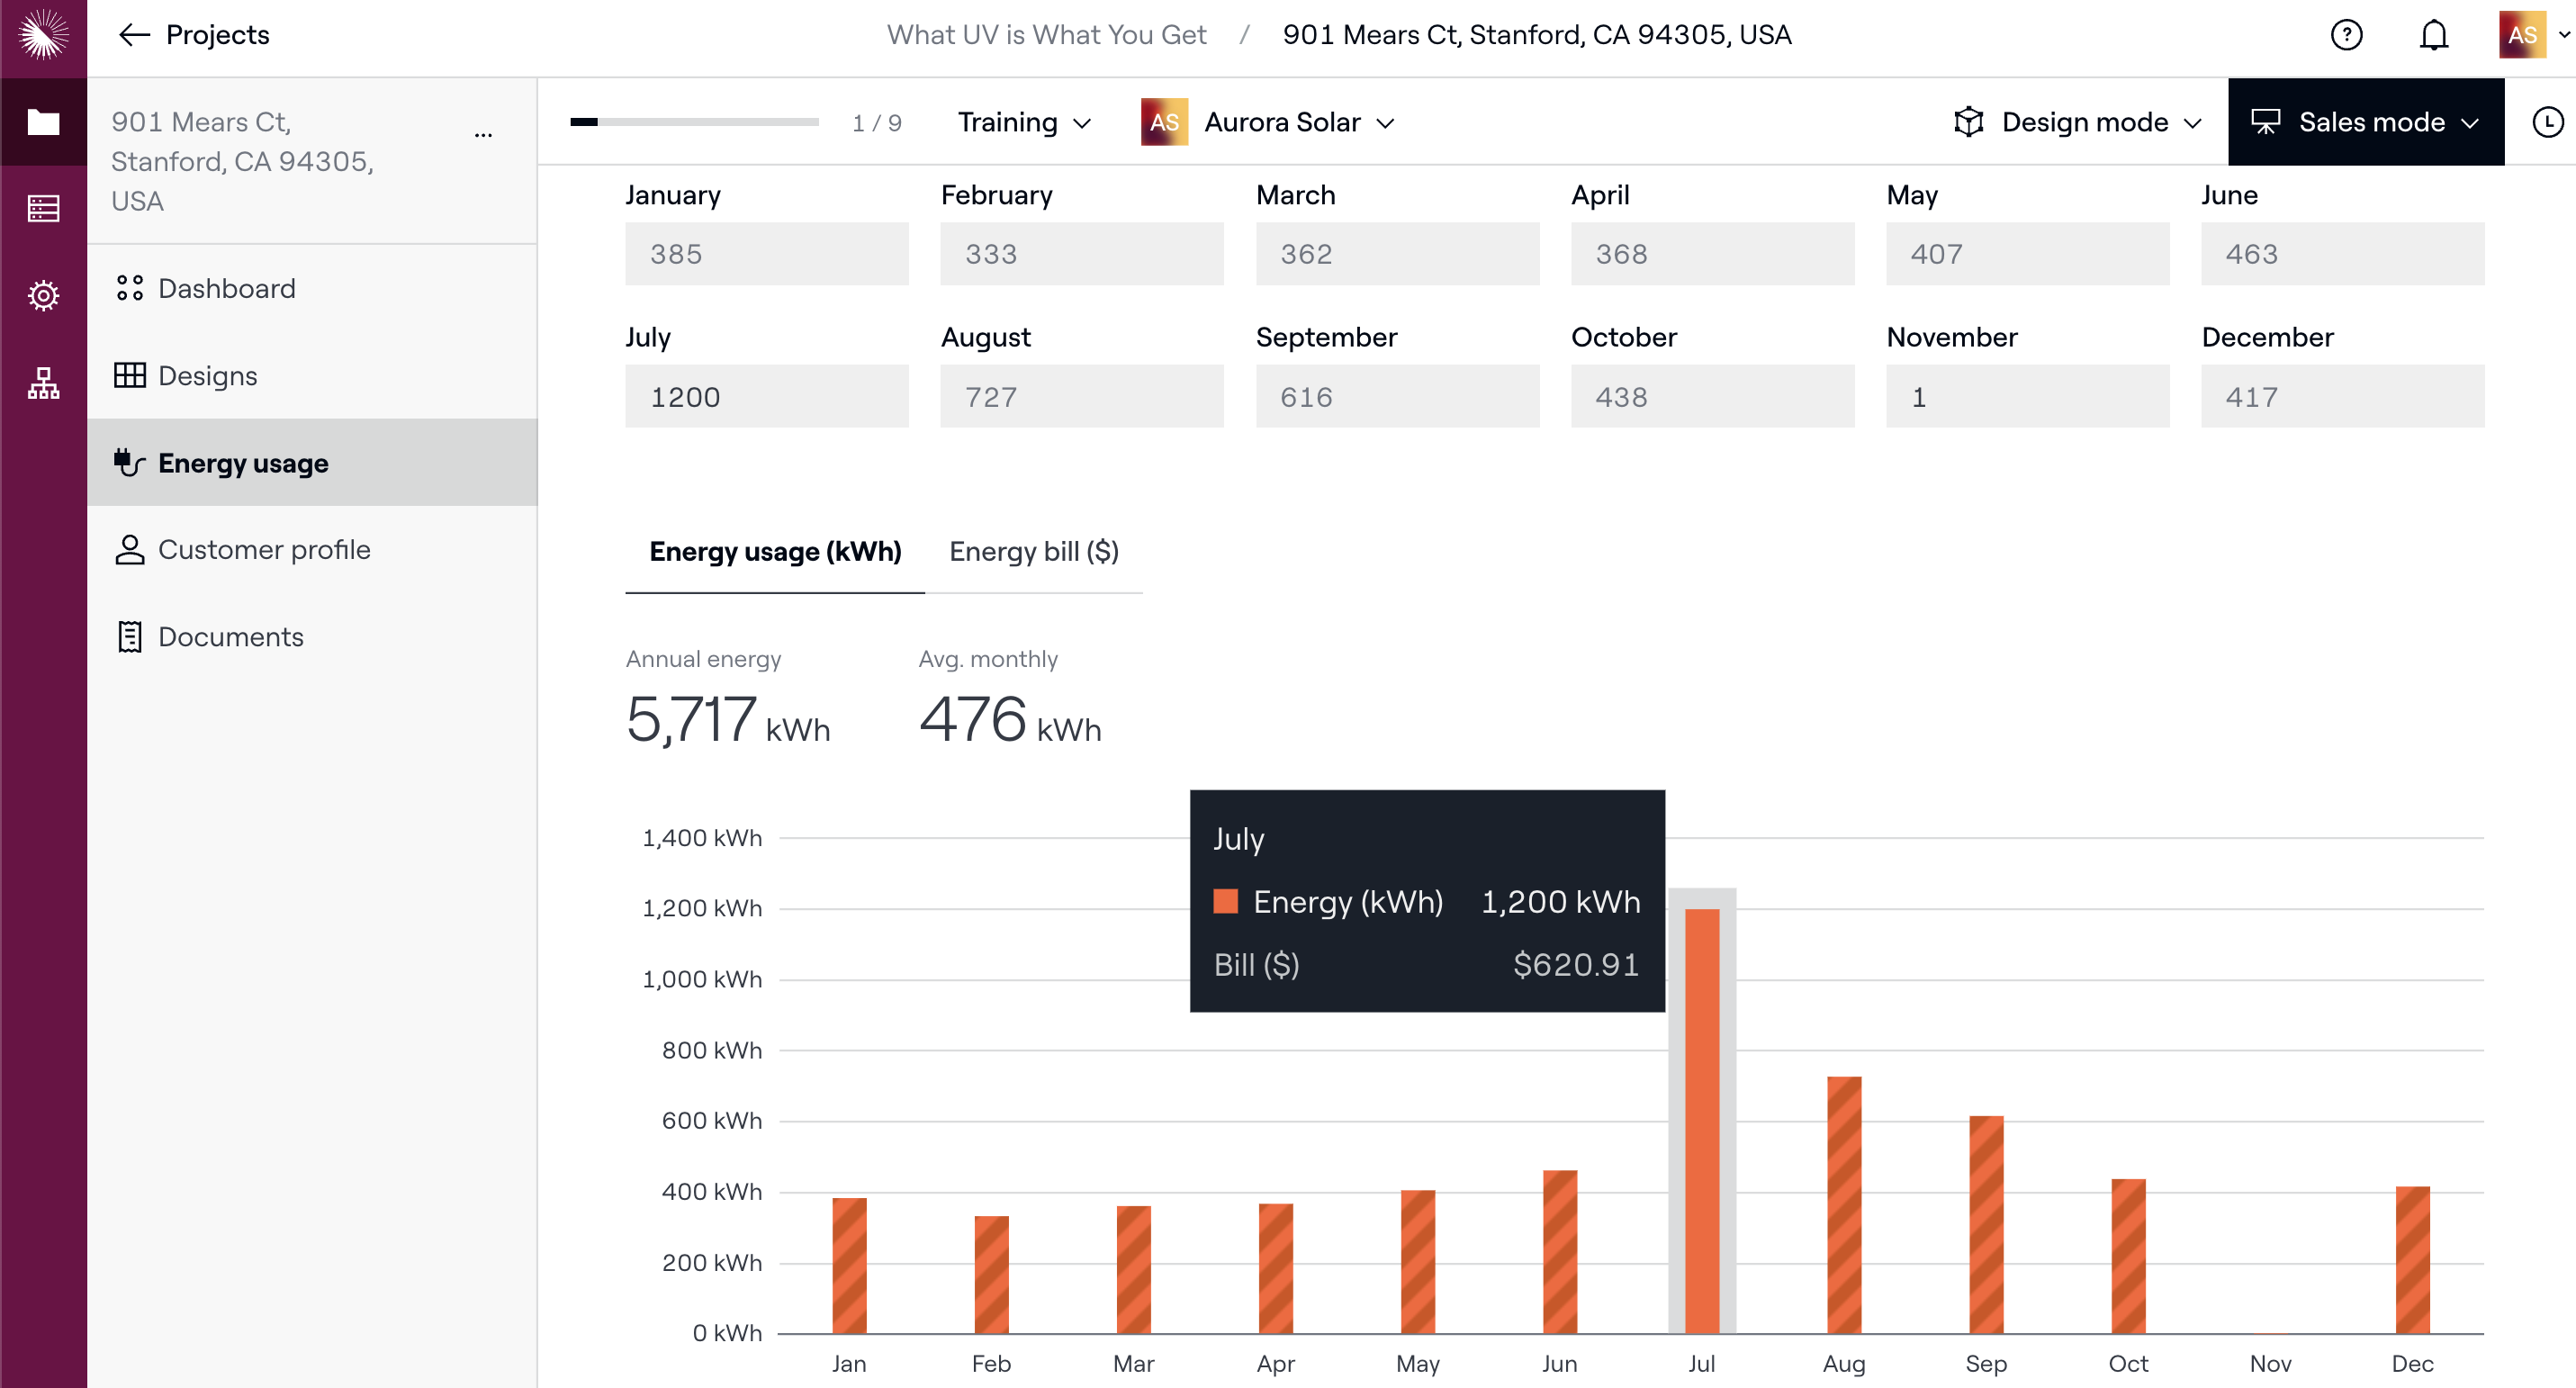Open the settings gear icon in left rail
This screenshot has width=2576, height=1388.
pyautogui.click(x=43, y=295)
